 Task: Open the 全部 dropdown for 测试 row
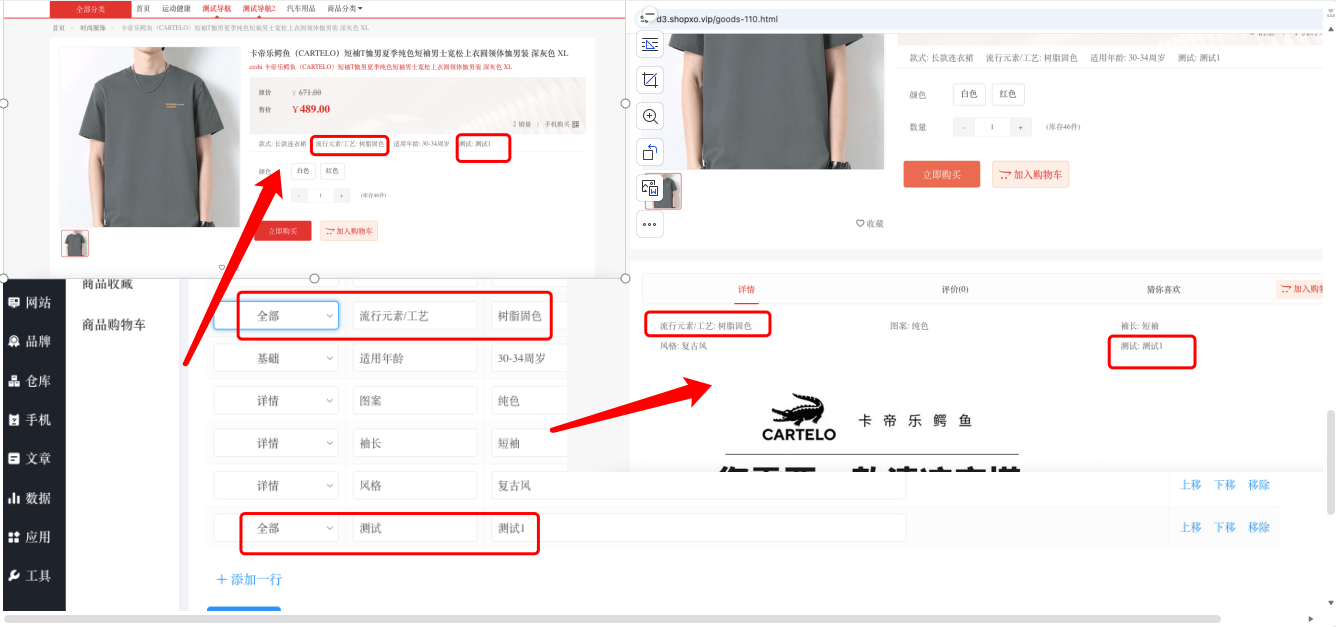coord(276,528)
